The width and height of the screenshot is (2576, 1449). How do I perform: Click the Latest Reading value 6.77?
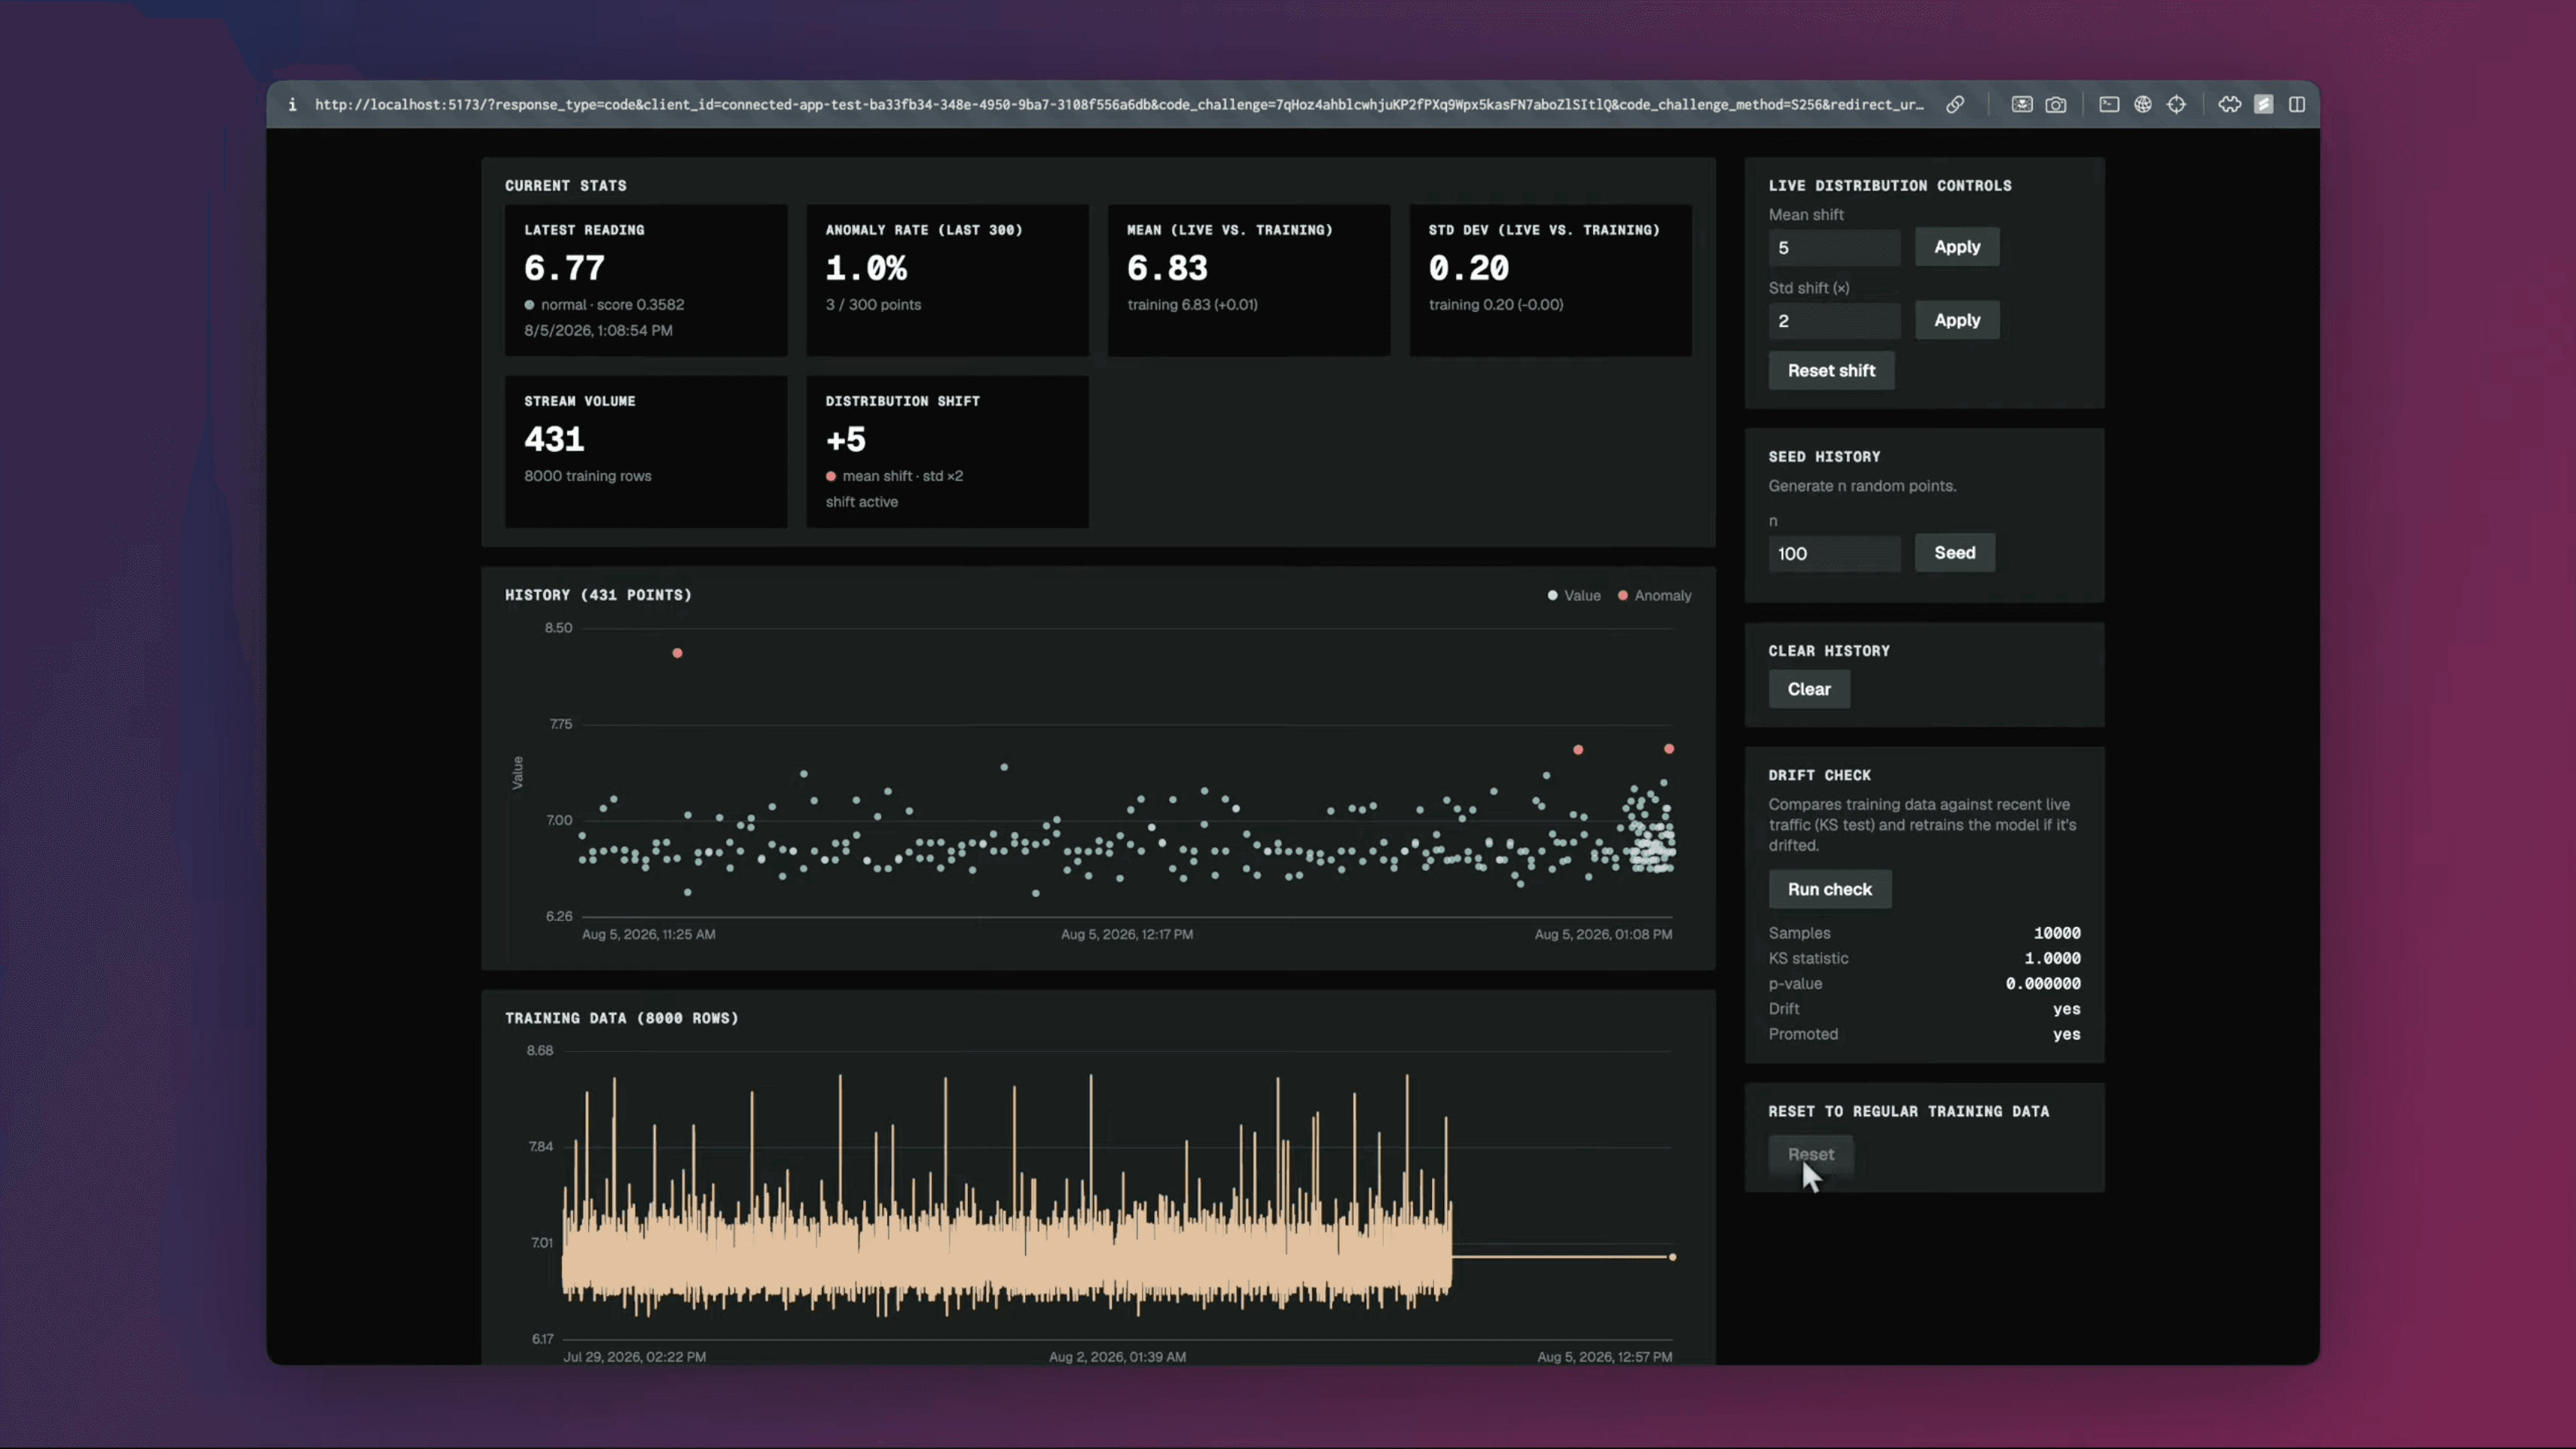[x=565, y=268]
